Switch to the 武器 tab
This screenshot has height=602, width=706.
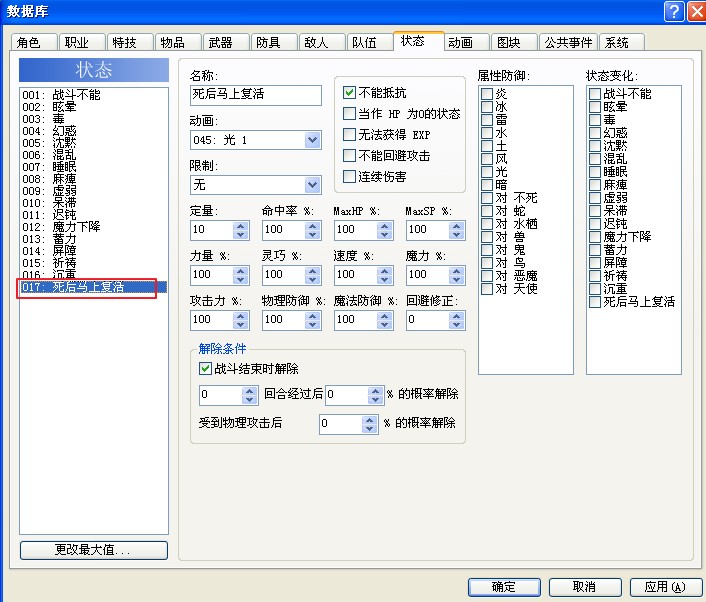(226, 42)
